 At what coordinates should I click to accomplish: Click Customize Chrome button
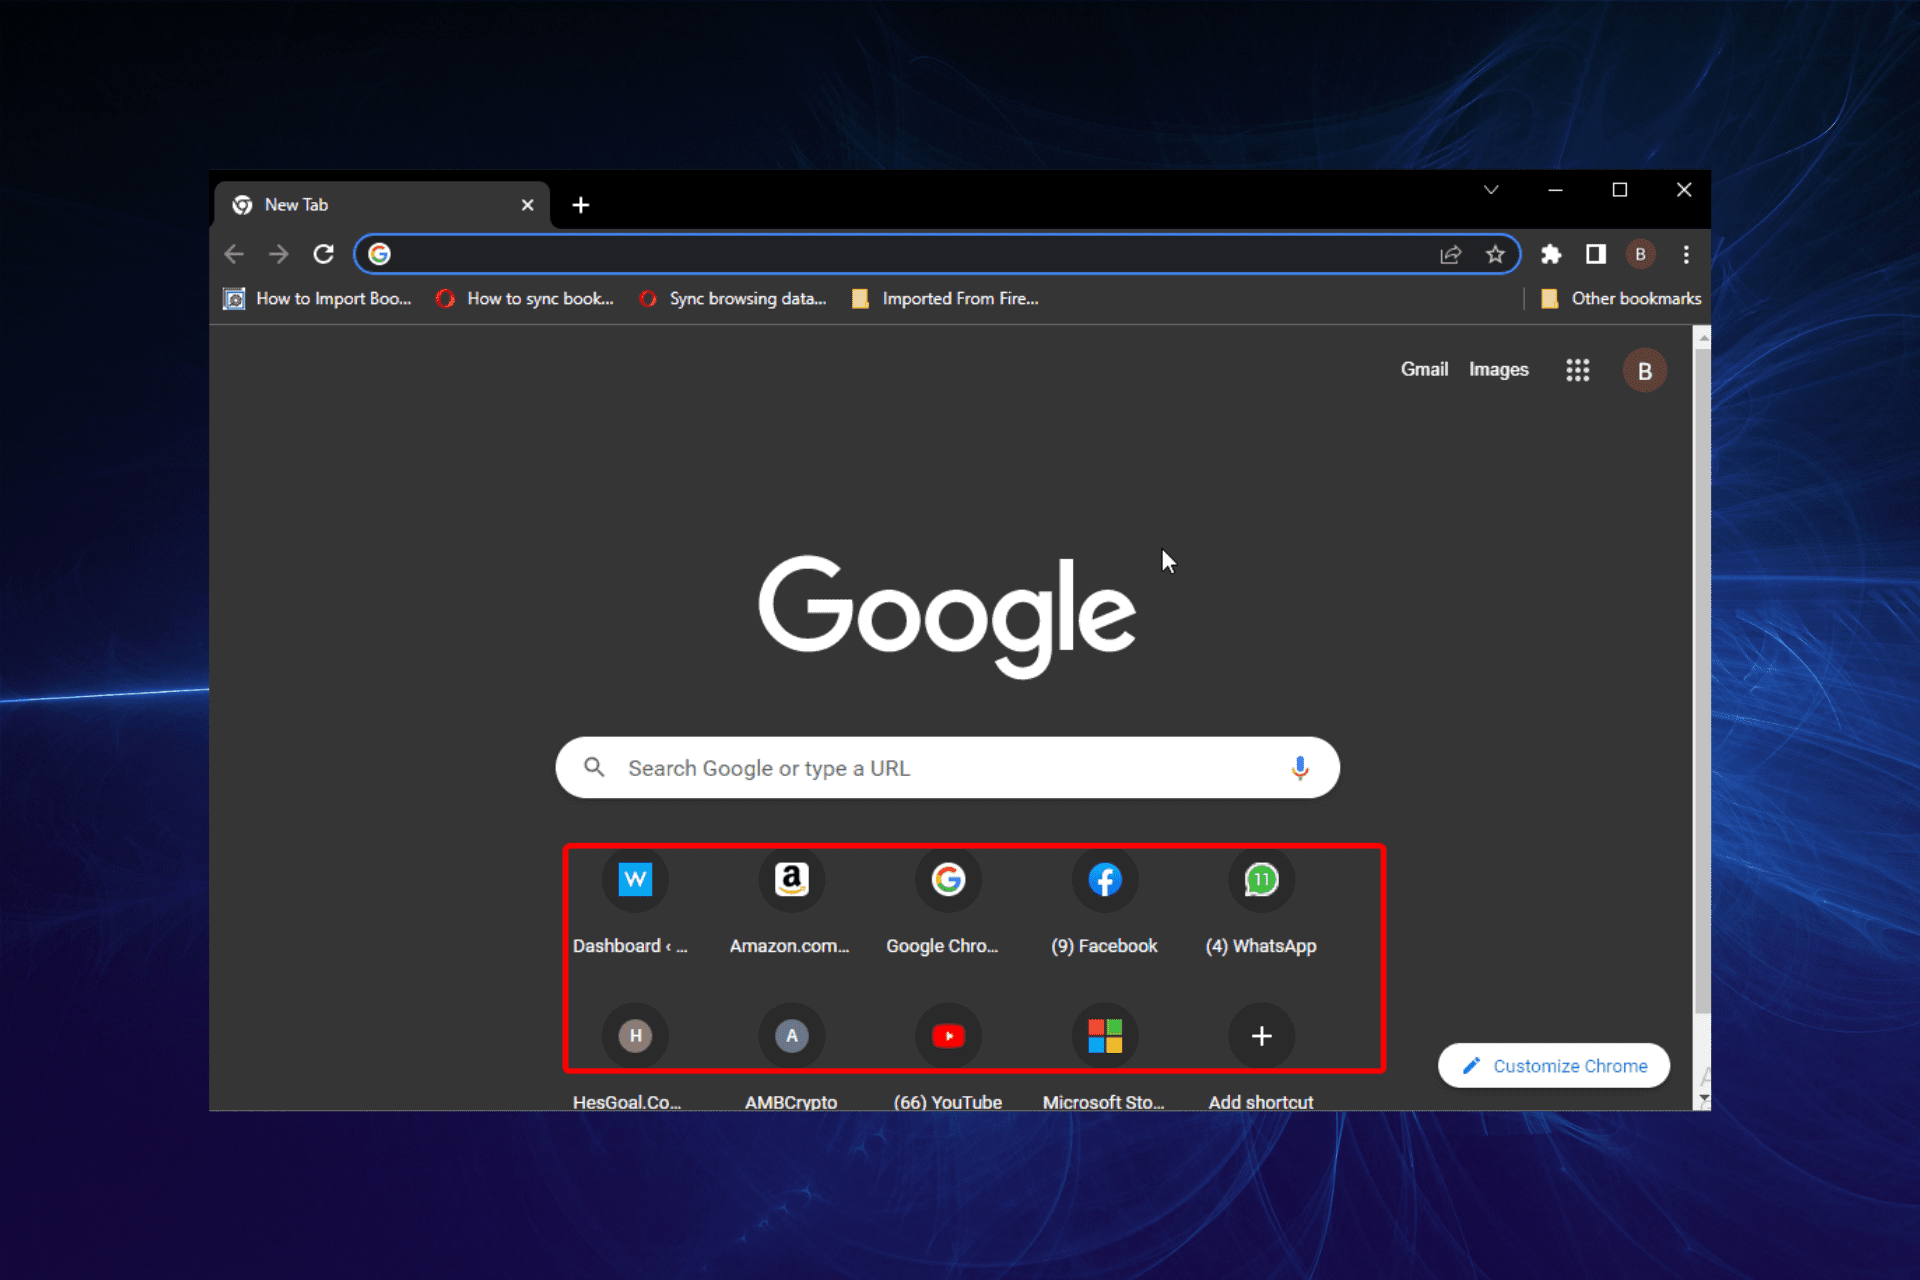click(1553, 1066)
